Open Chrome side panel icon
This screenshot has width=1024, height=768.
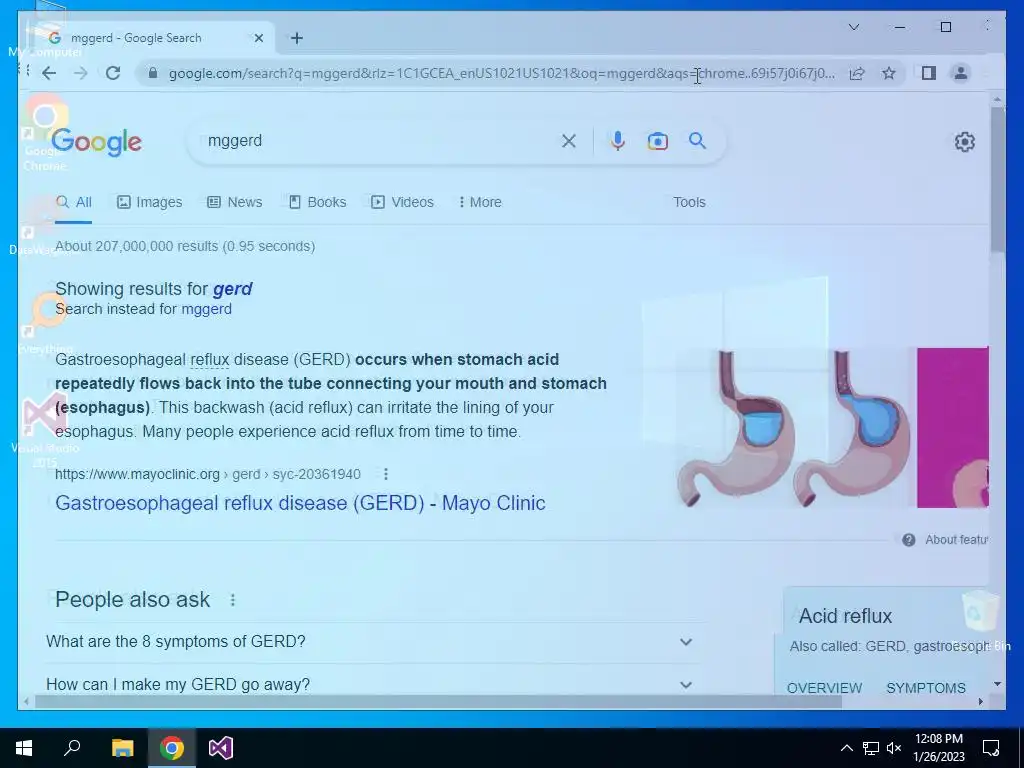[x=929, y=73]
